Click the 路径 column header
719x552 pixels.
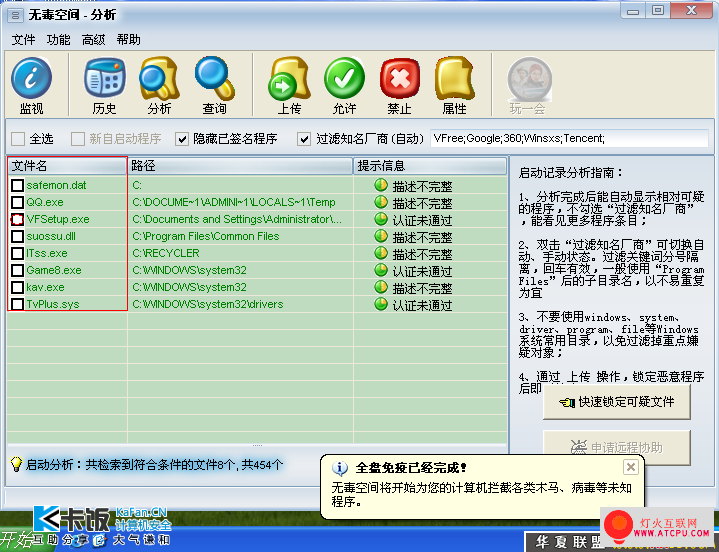coord(240,166)
